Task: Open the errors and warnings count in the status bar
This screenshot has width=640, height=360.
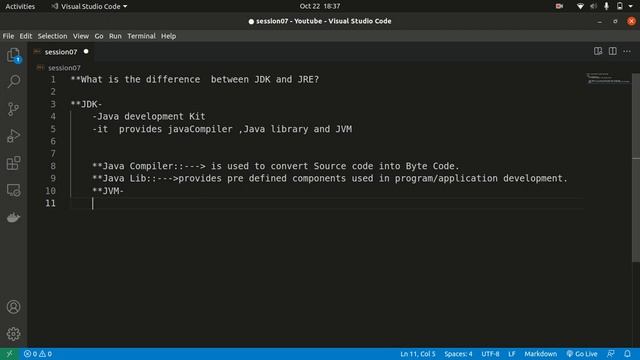Action: pos(38,354)
